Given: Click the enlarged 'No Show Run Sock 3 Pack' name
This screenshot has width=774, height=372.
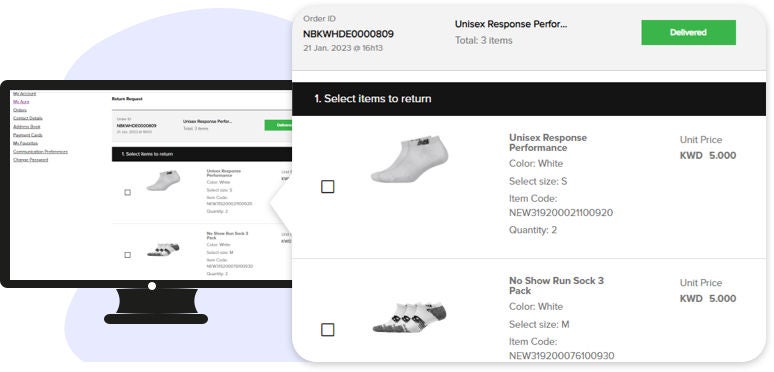Looking at the screenshot, I should coord(556,286).
